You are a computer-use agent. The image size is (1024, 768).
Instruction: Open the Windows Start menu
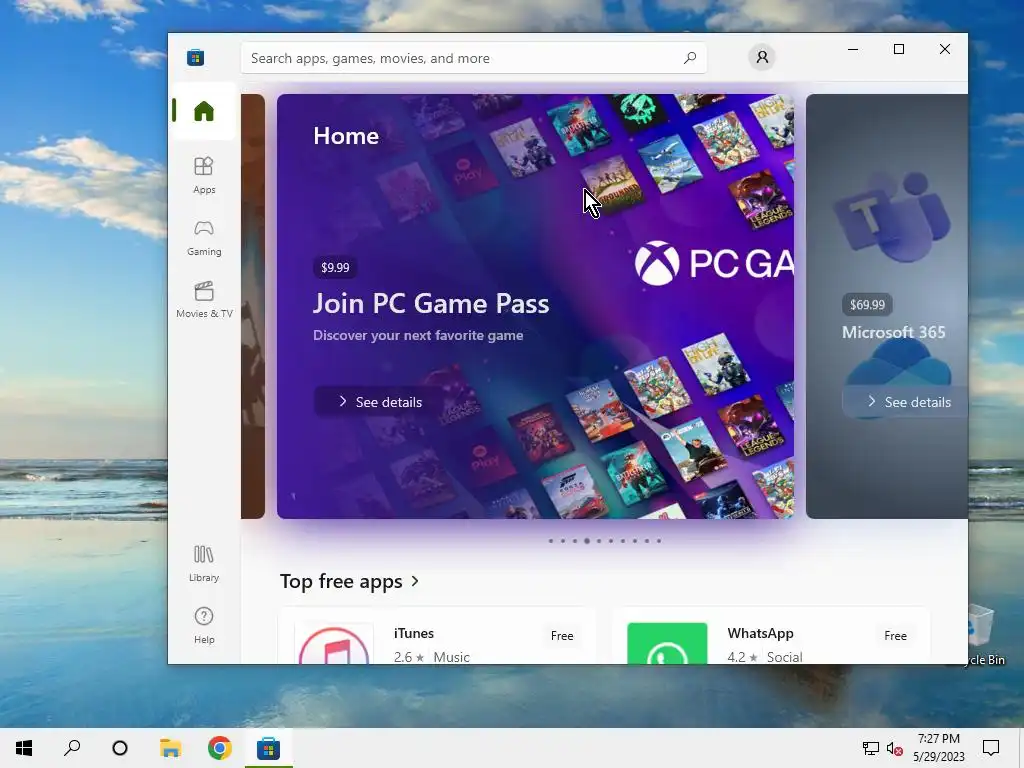pos(24,748)
